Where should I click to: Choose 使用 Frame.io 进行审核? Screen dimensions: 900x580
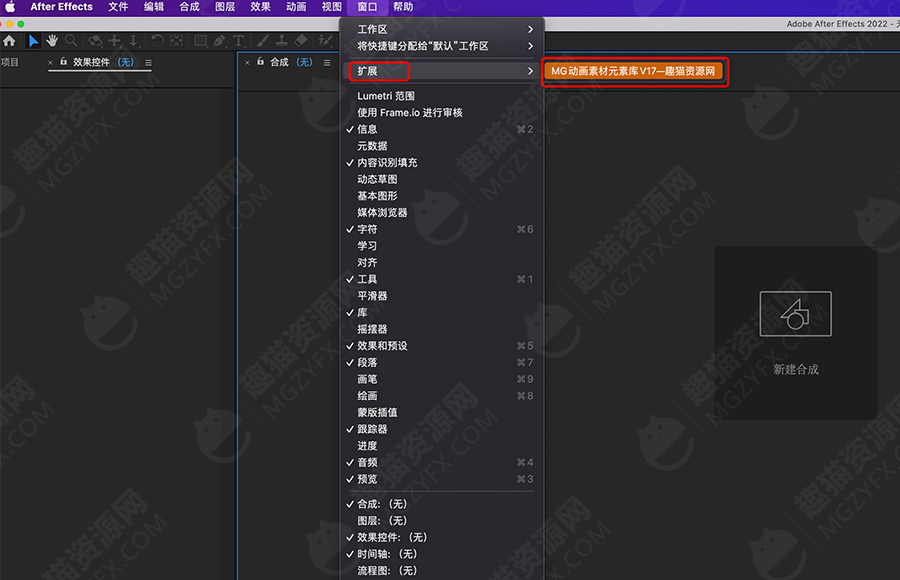(441, 113)
